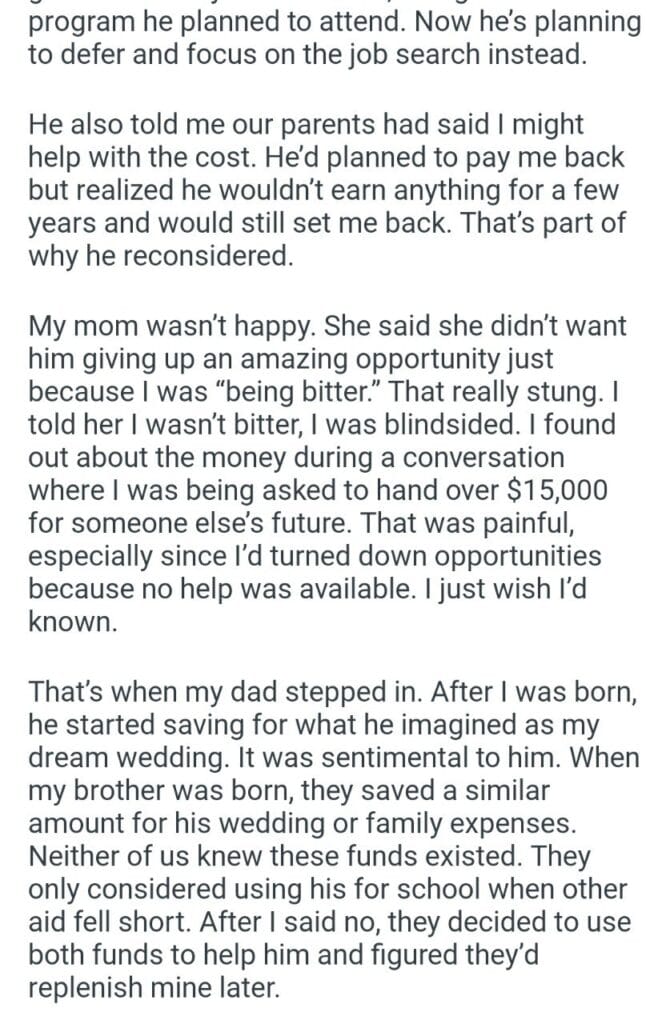Screen dimensions: 670x1024
Task: Click the line "why he reconsidered"
Action: pyautogui.click(x=160, y=257)
